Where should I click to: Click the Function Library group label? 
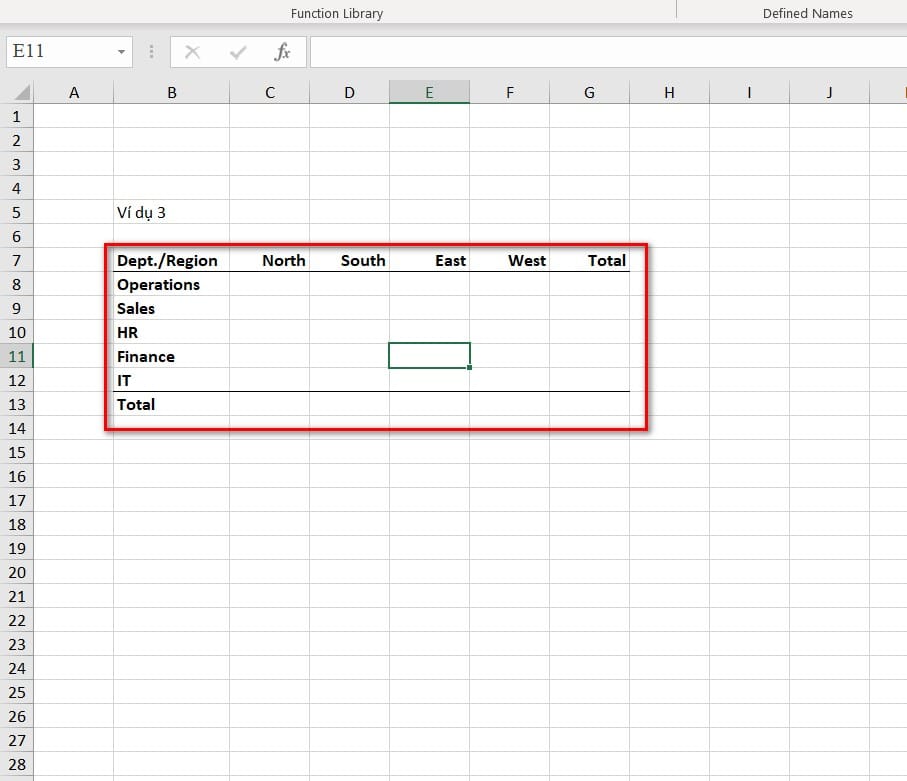click(x=336, y=13)
